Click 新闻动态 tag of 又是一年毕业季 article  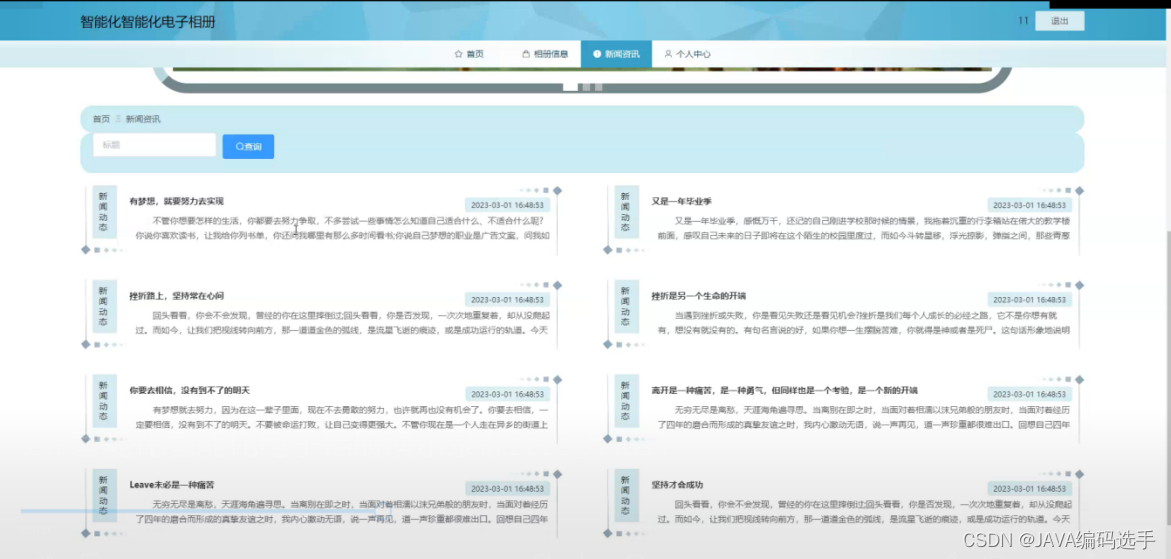626,211
